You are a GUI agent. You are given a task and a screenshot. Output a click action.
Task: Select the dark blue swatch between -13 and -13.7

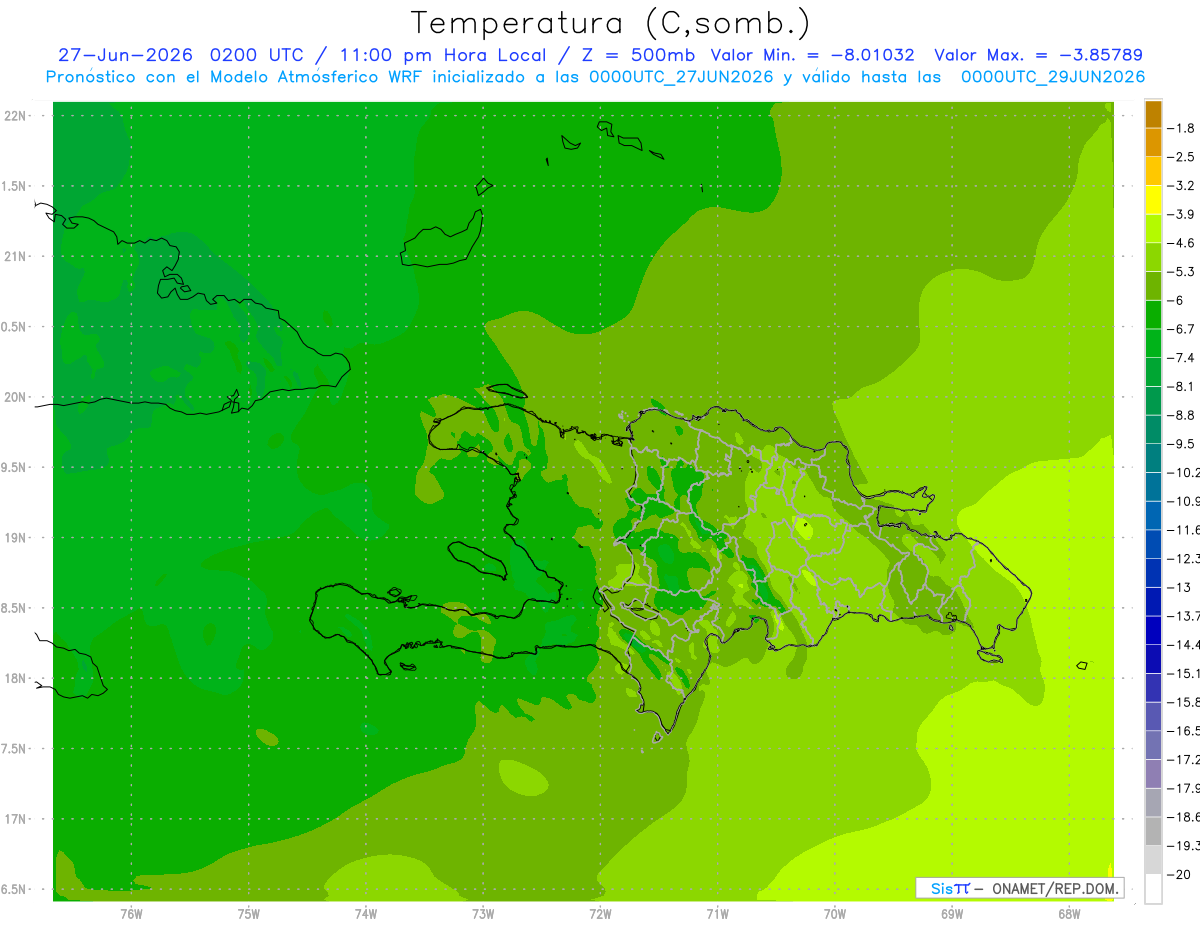pyautogui.click(x=1153, y=601)
